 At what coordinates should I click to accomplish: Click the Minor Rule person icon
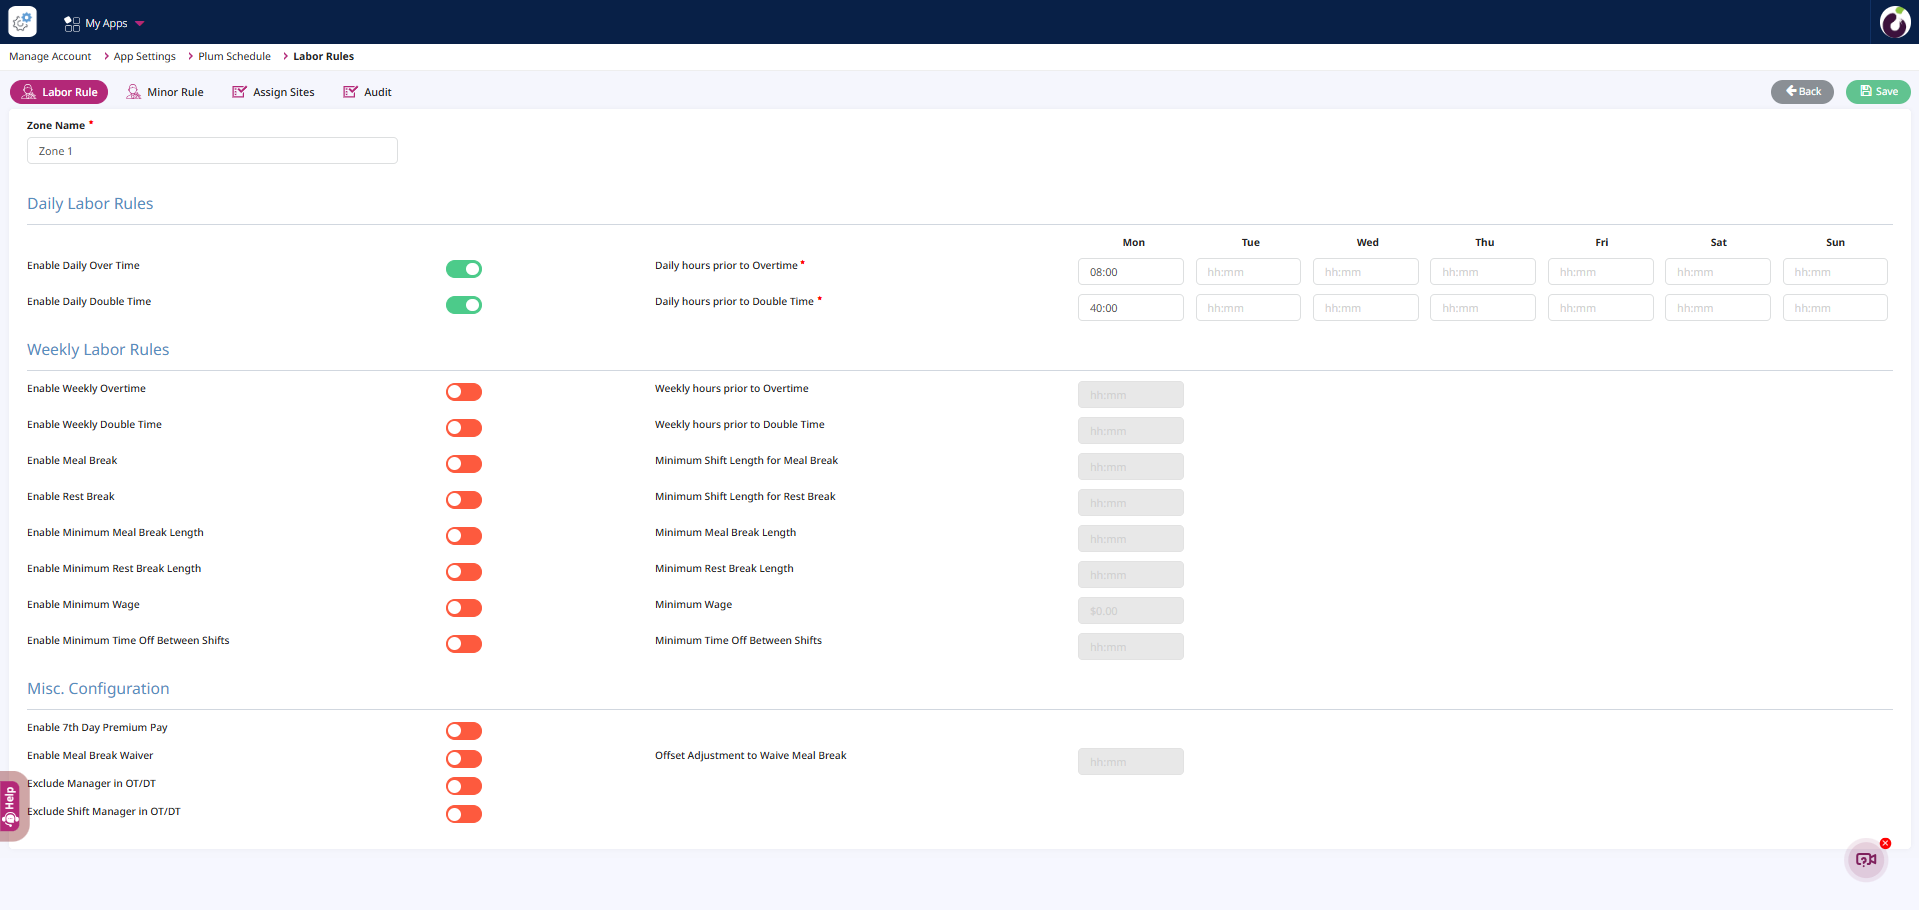[133, 92]
